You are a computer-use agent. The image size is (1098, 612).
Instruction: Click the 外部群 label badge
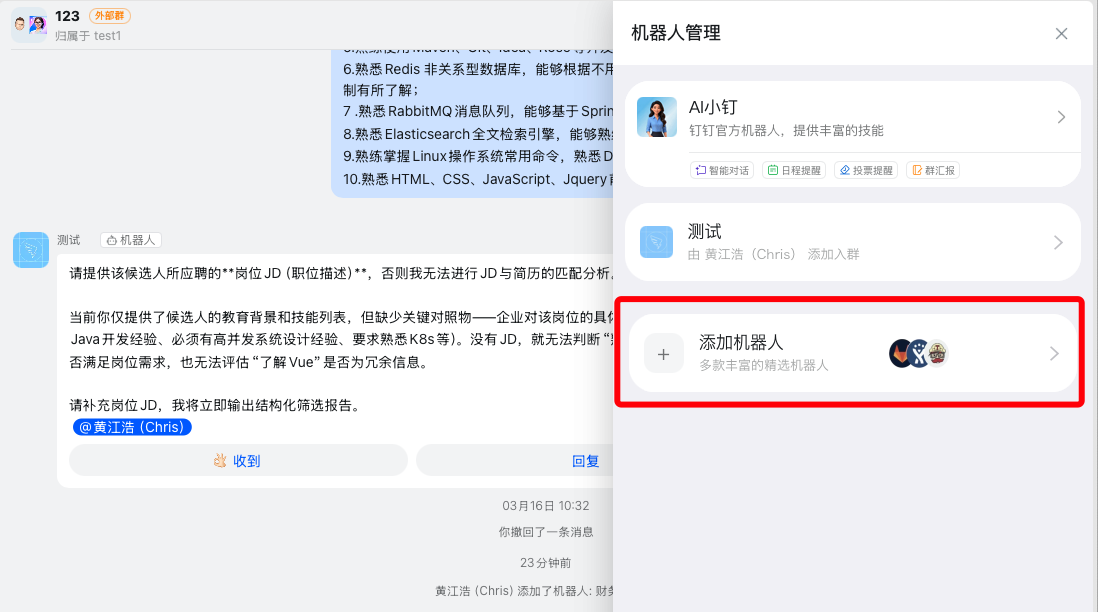(x=109, y=16)
